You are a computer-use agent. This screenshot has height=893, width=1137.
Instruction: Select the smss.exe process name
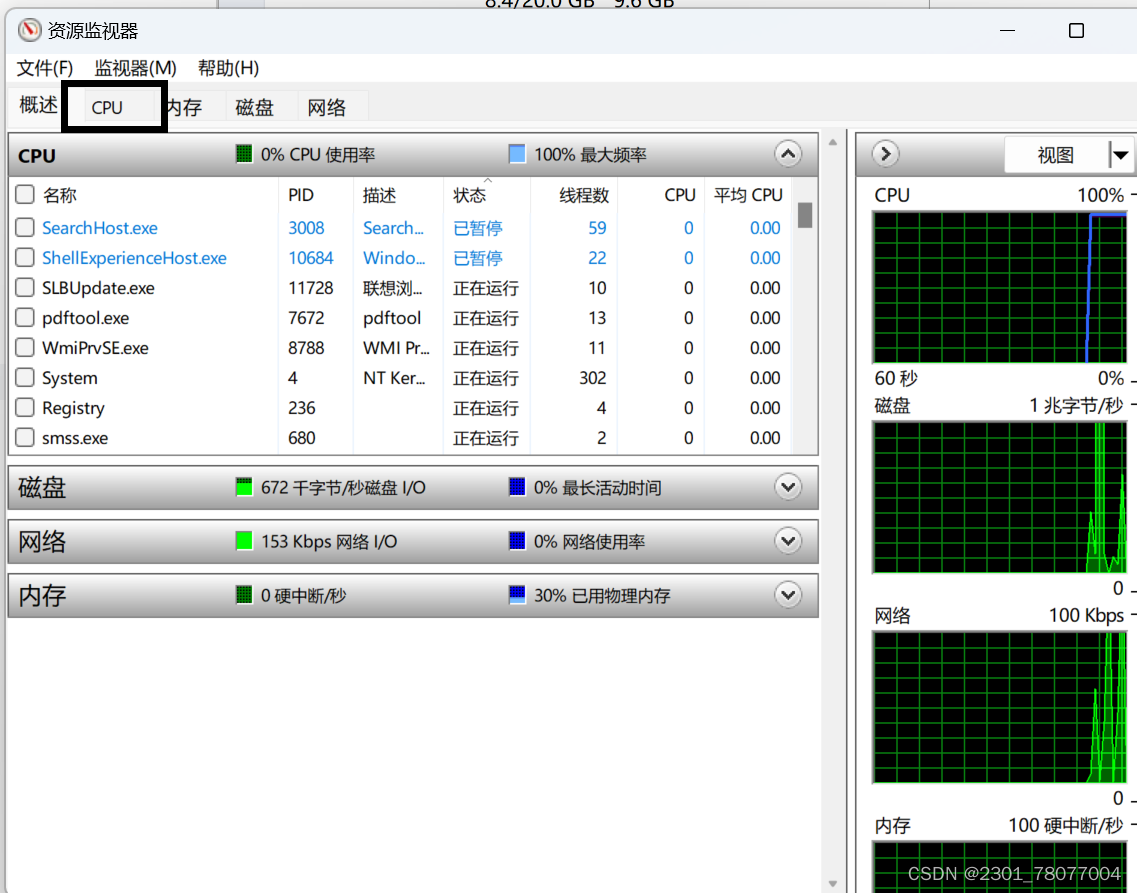[x=75, y=438]
